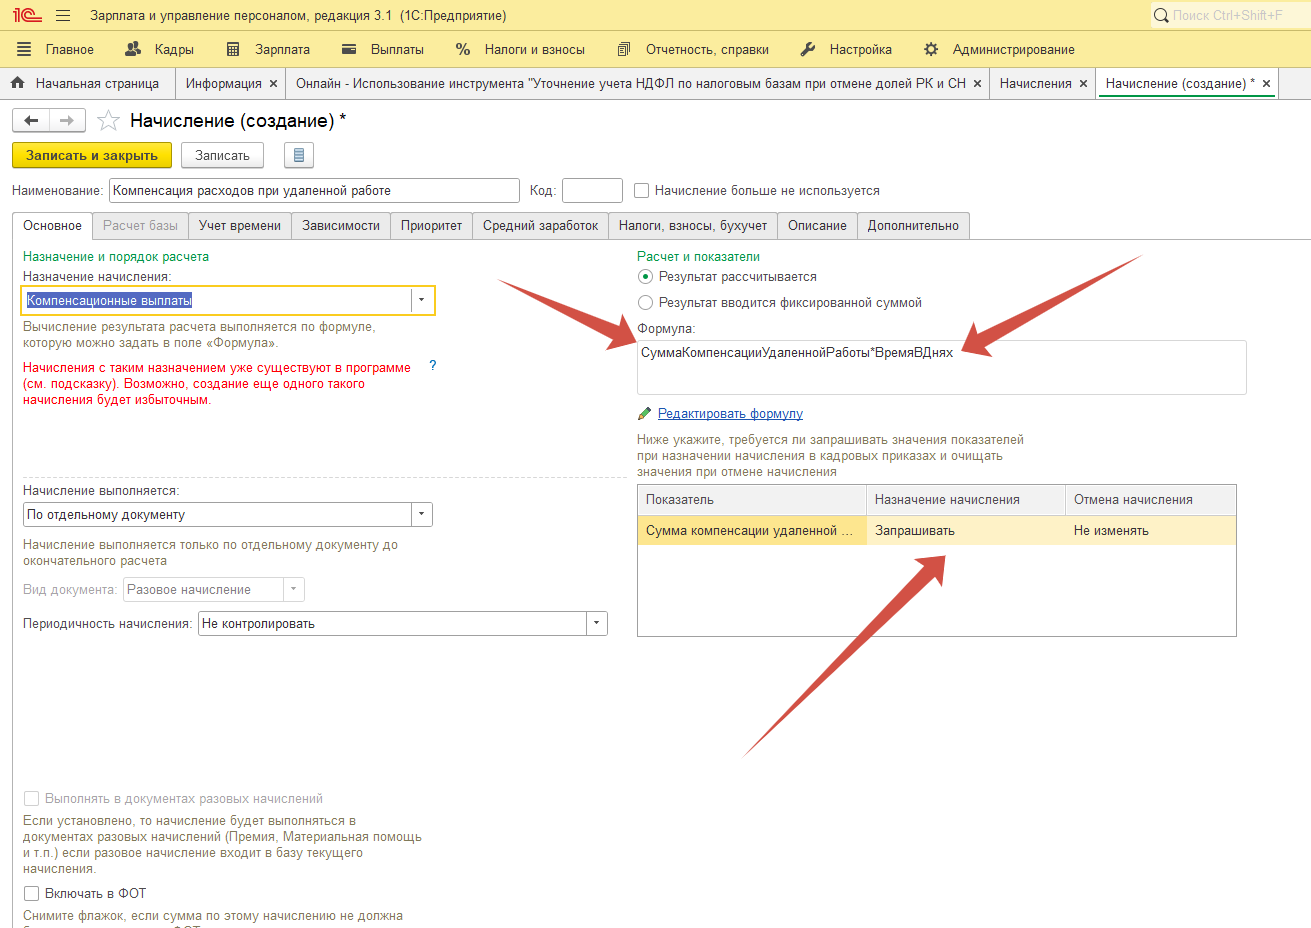
Task: Open the Зарплата menu section
Action: click(x=284, y=48)
